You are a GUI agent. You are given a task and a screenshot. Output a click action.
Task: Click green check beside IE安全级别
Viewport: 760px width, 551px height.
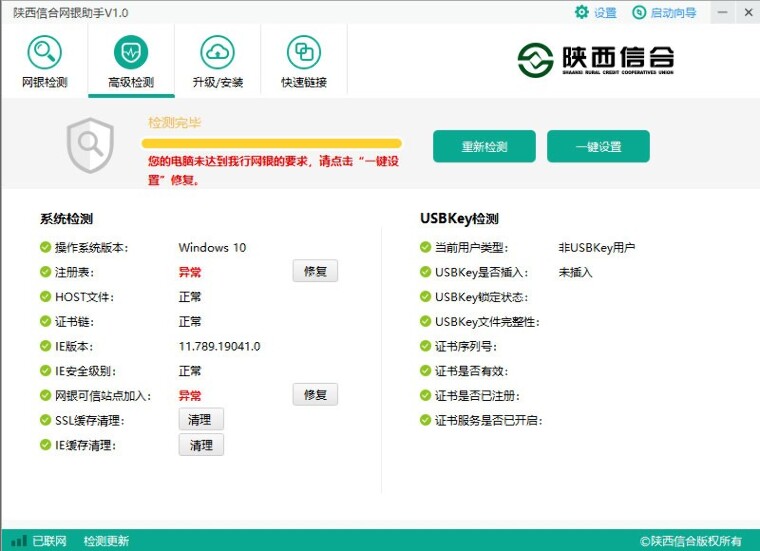pyautogui.click(x=45, y=371)
